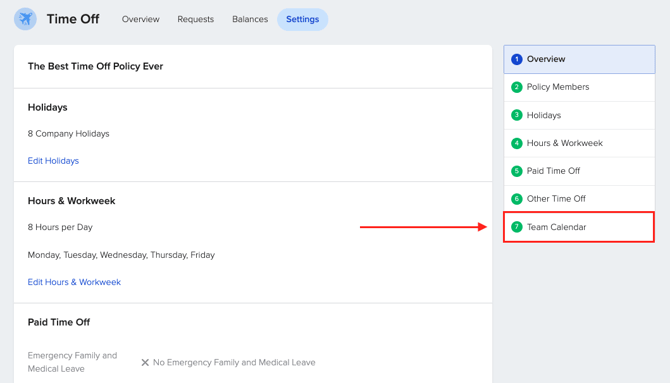Screen dimensions: 670x383
Task: Switch to the Balances tab
Action: point(250,19)
